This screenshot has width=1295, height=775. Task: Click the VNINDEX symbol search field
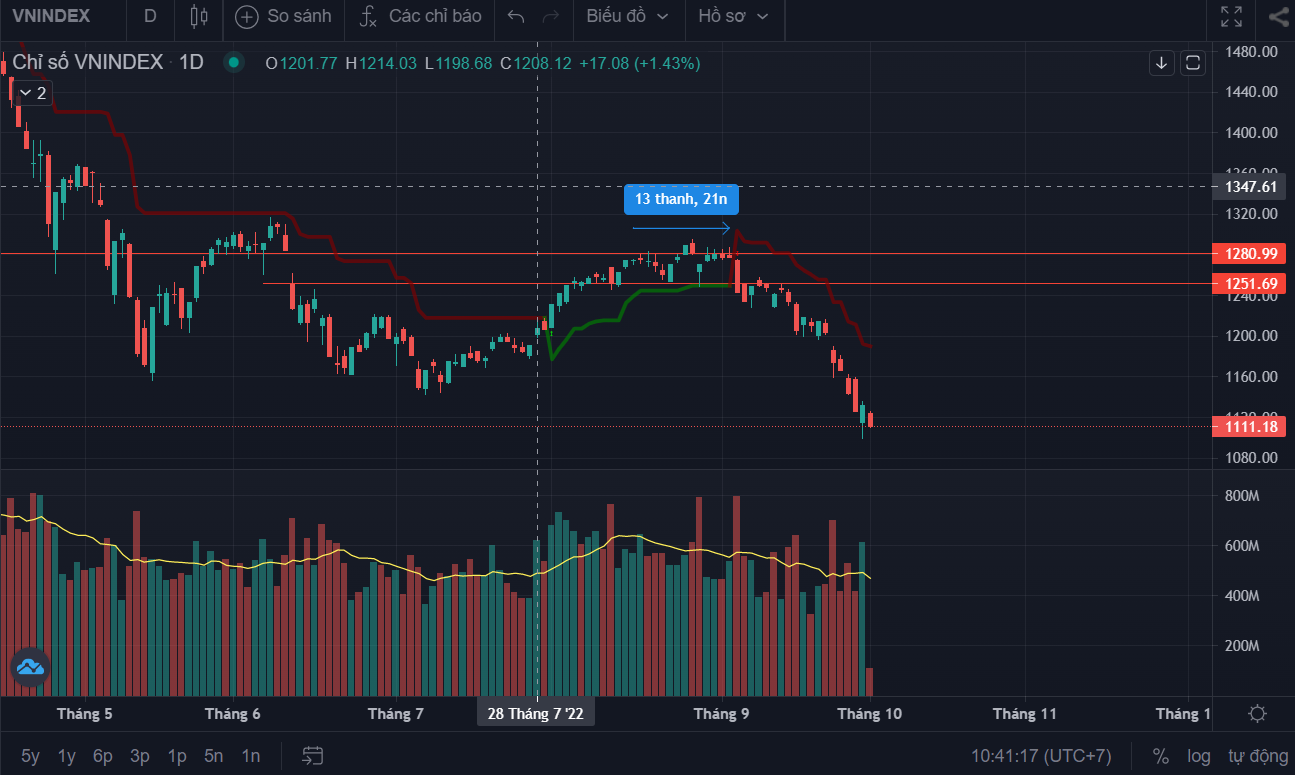[x=50, y=16]
